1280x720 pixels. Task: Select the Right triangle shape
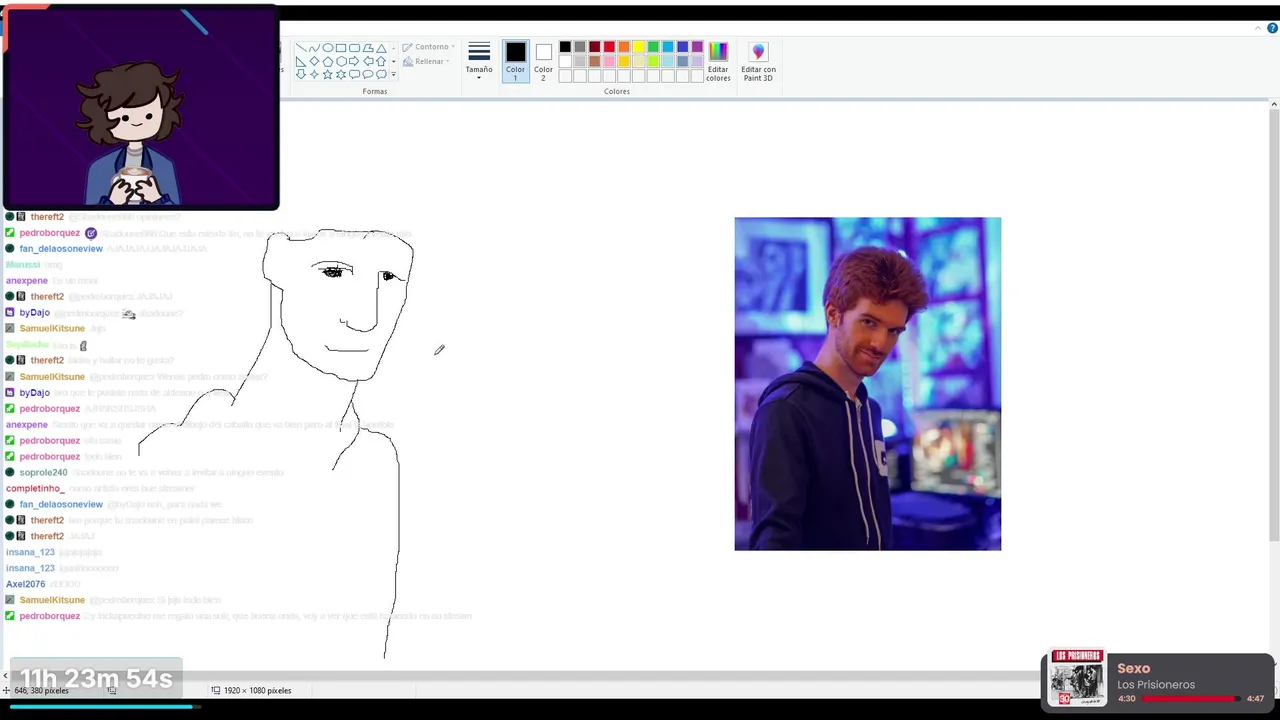[x=301, y=61]
